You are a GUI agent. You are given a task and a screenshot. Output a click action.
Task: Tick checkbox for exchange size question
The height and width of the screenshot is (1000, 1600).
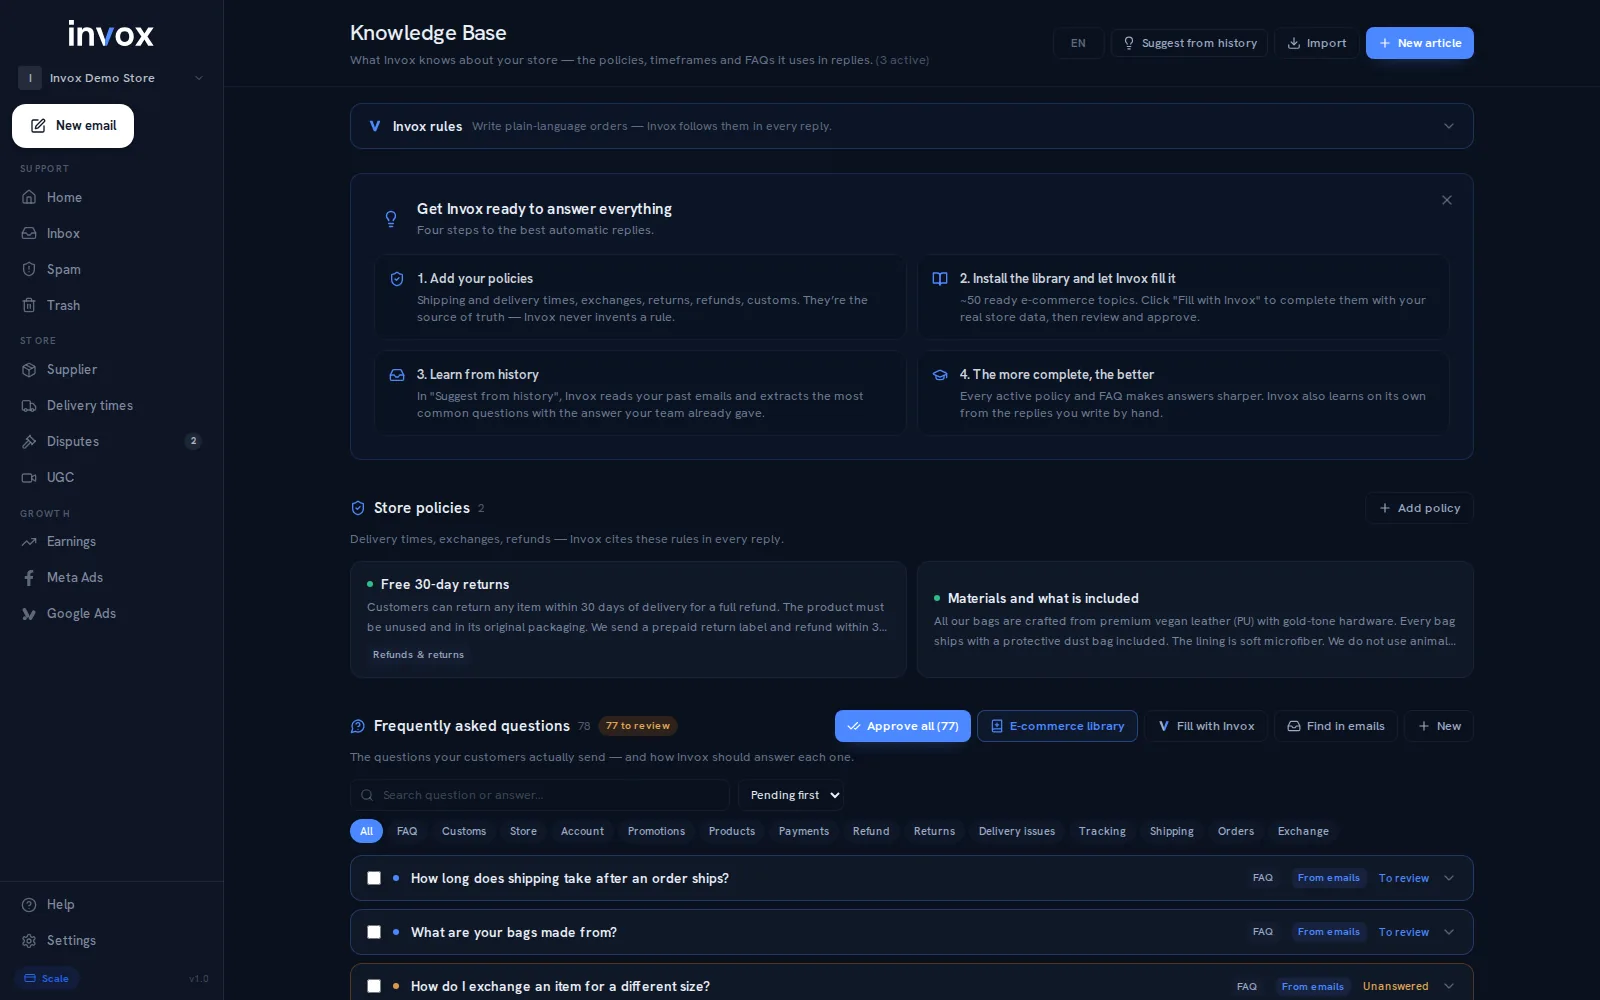pos(374,986)
